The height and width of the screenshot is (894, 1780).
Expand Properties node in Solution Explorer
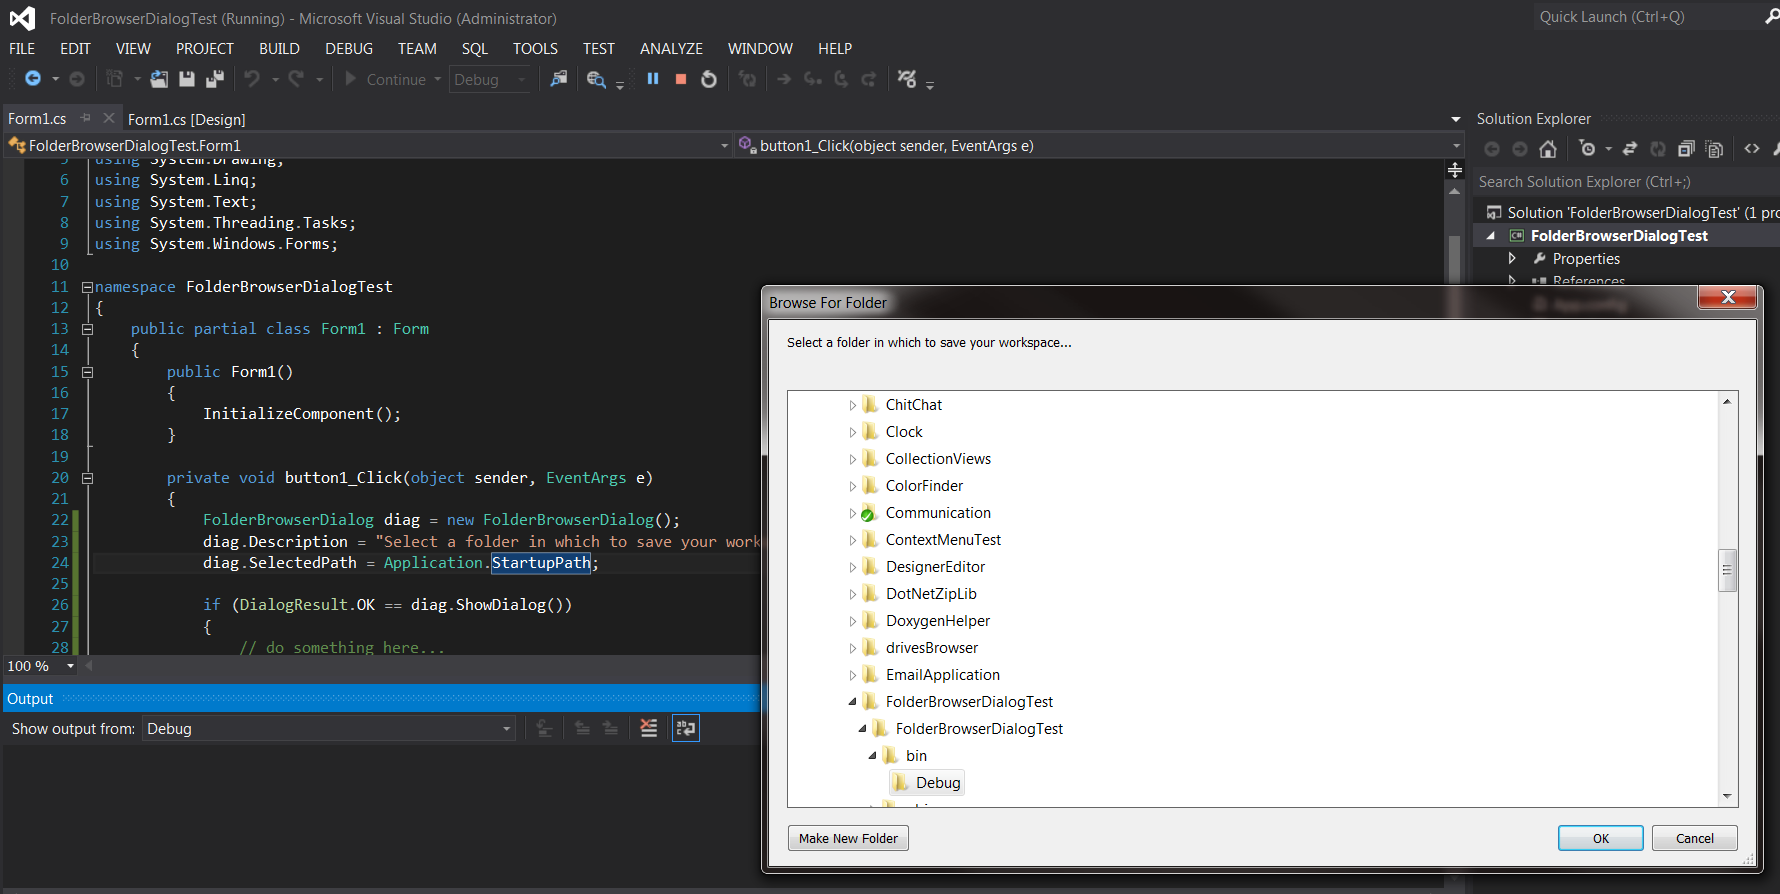(1512, 259)
